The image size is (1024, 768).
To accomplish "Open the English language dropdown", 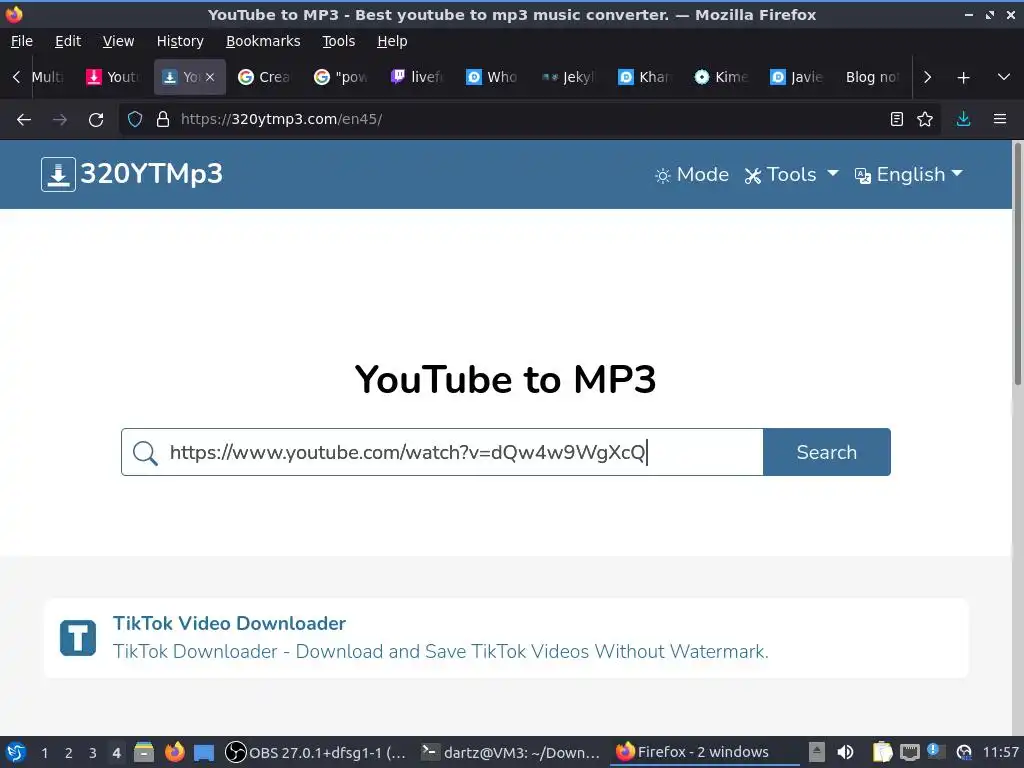I will click(908, 174).
